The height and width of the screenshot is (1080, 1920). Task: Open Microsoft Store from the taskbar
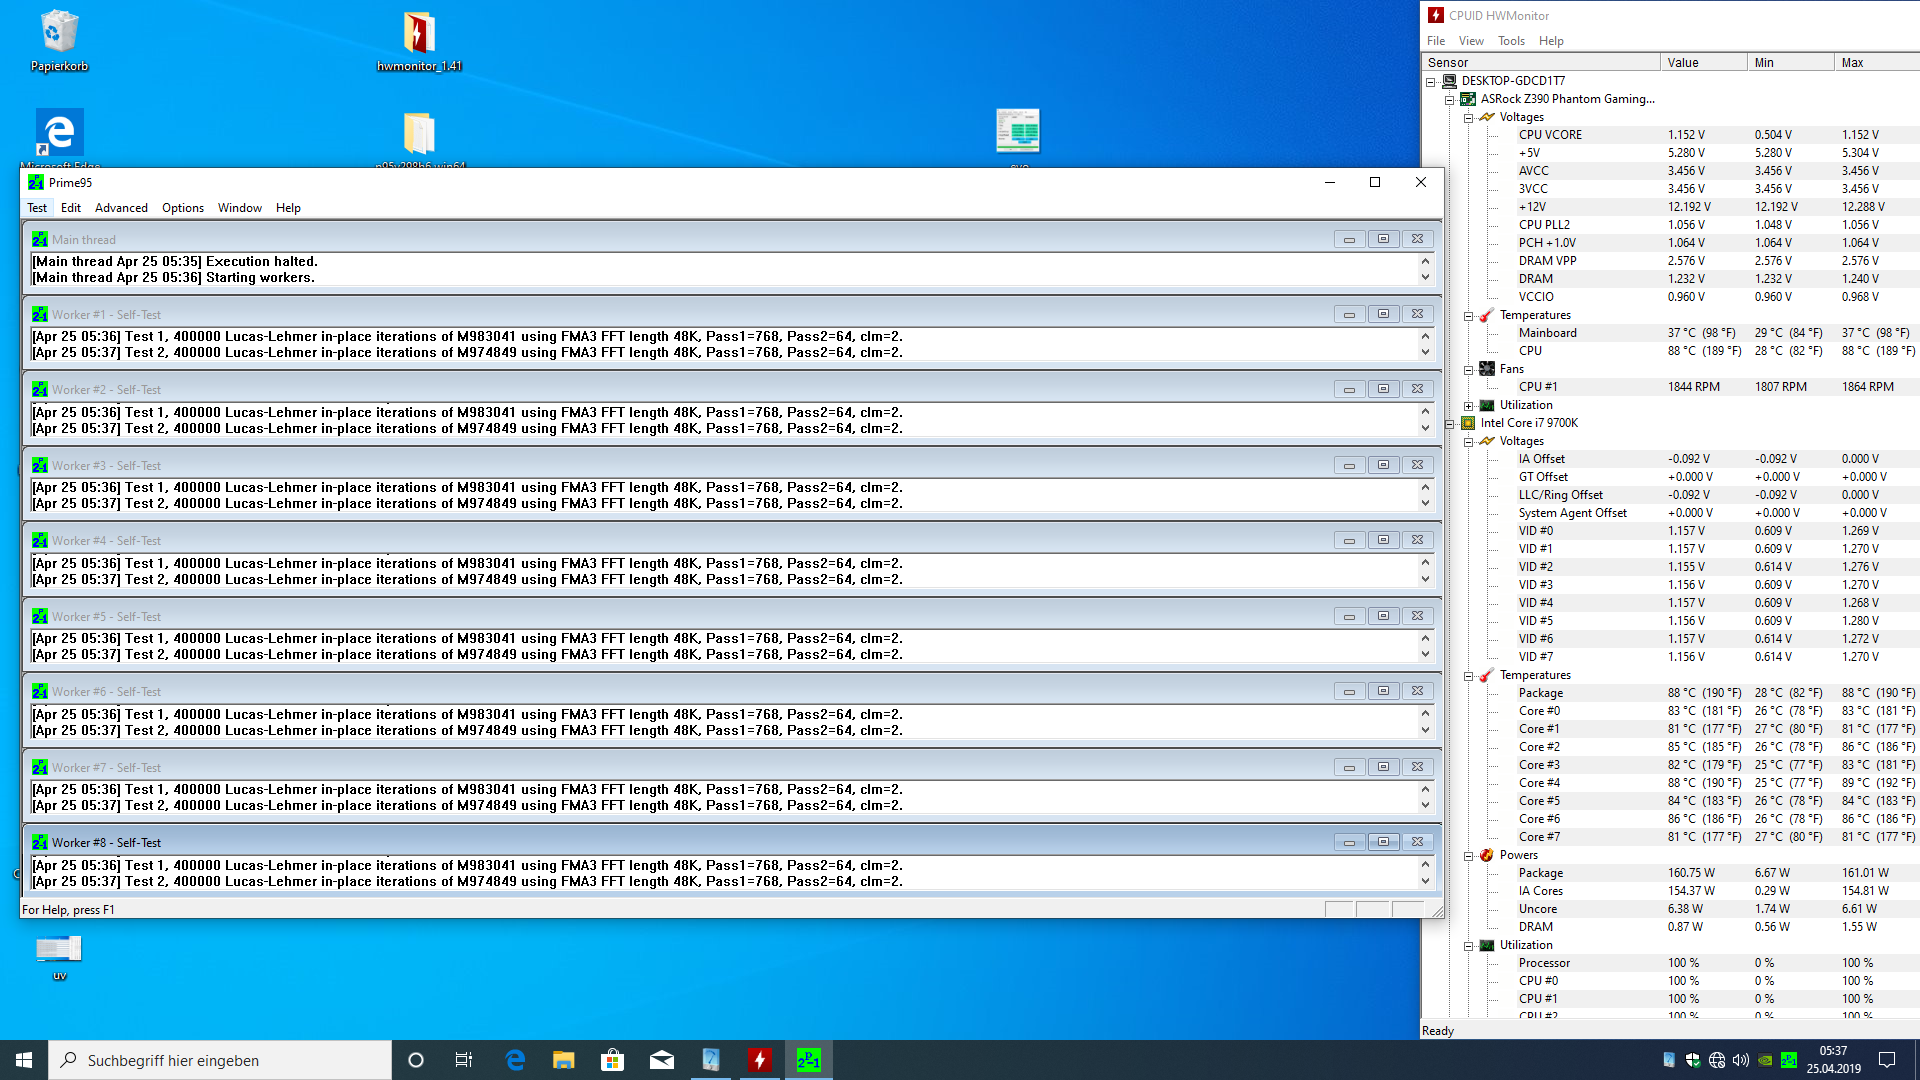pyautogui.click(x=612, y=1060)
